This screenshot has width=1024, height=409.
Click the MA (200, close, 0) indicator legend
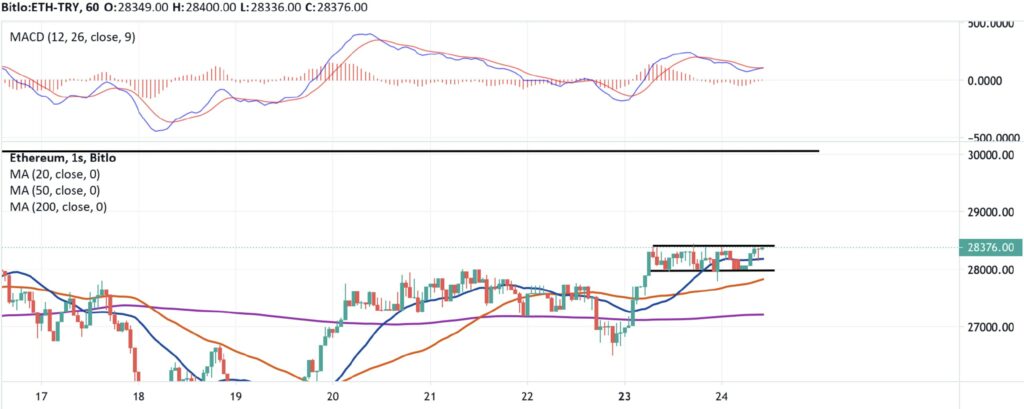tap(58, 207)
